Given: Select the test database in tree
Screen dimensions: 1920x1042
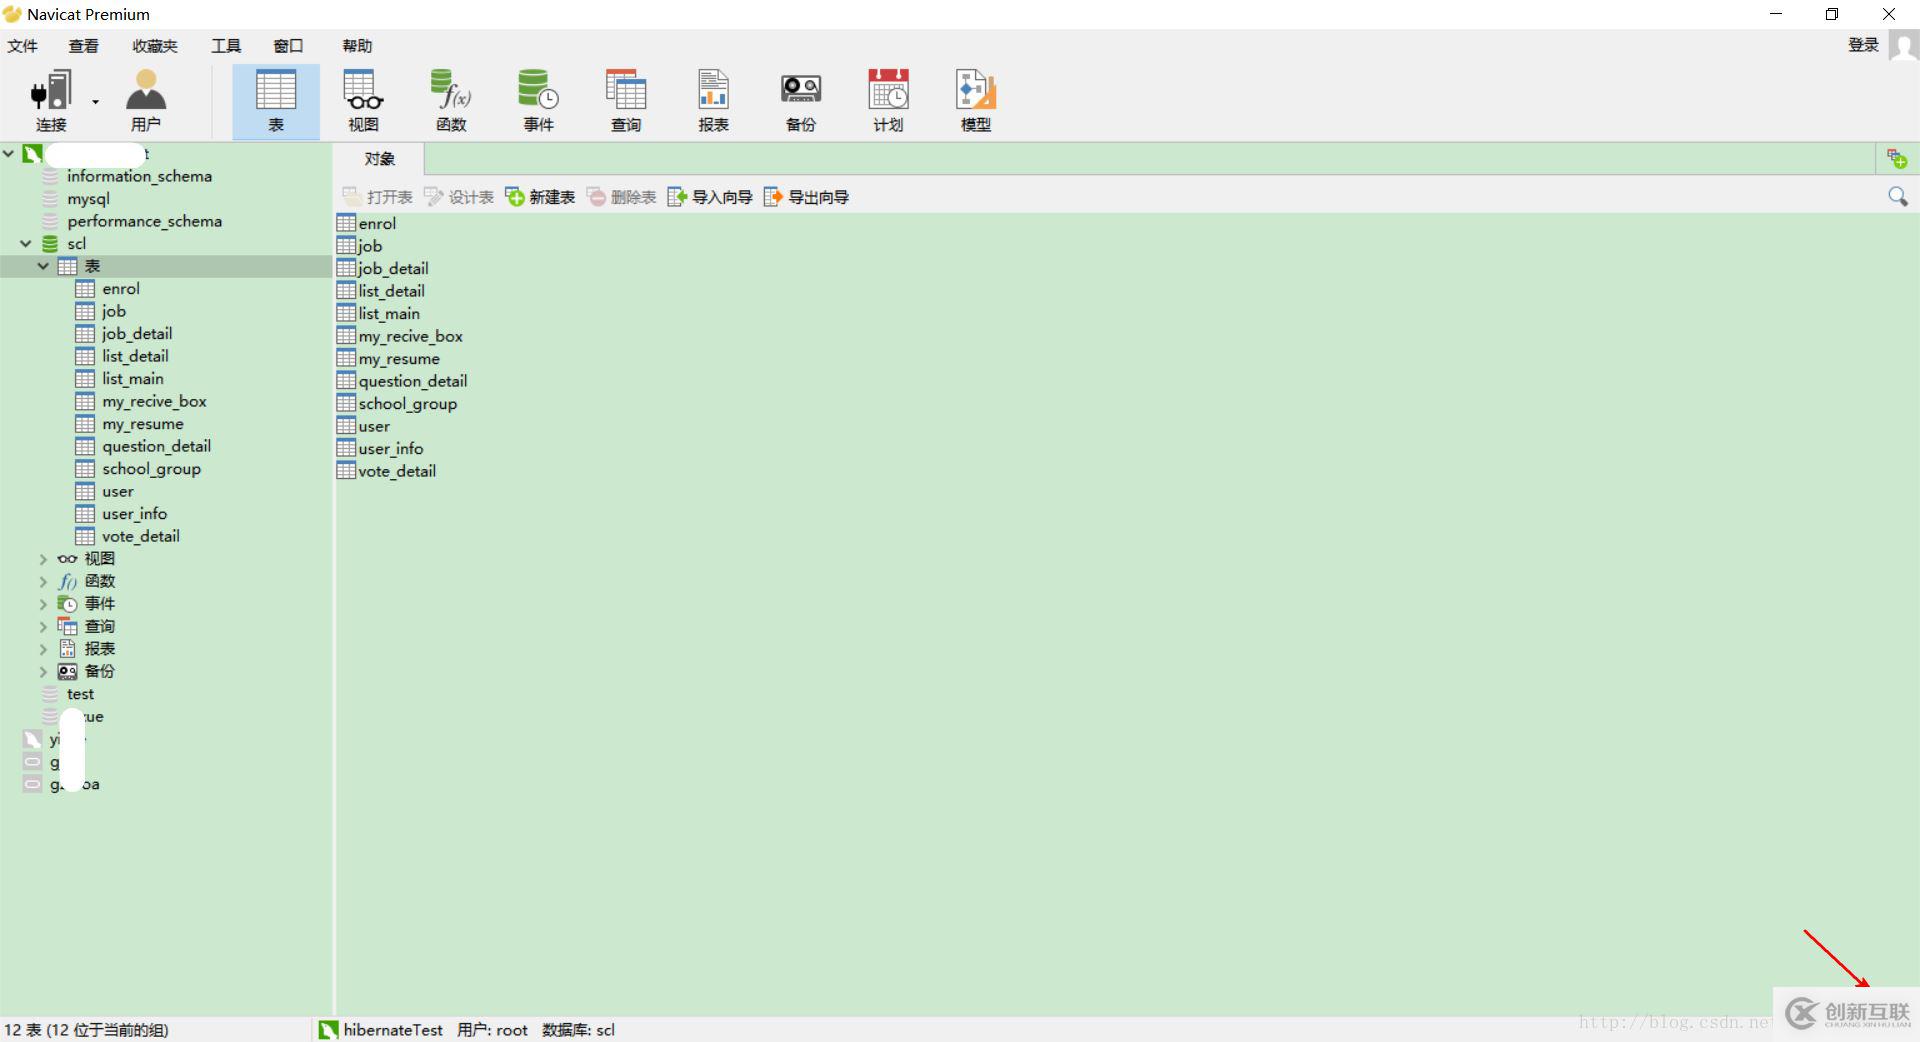Looking at the screenshot, I should point(80,694).
